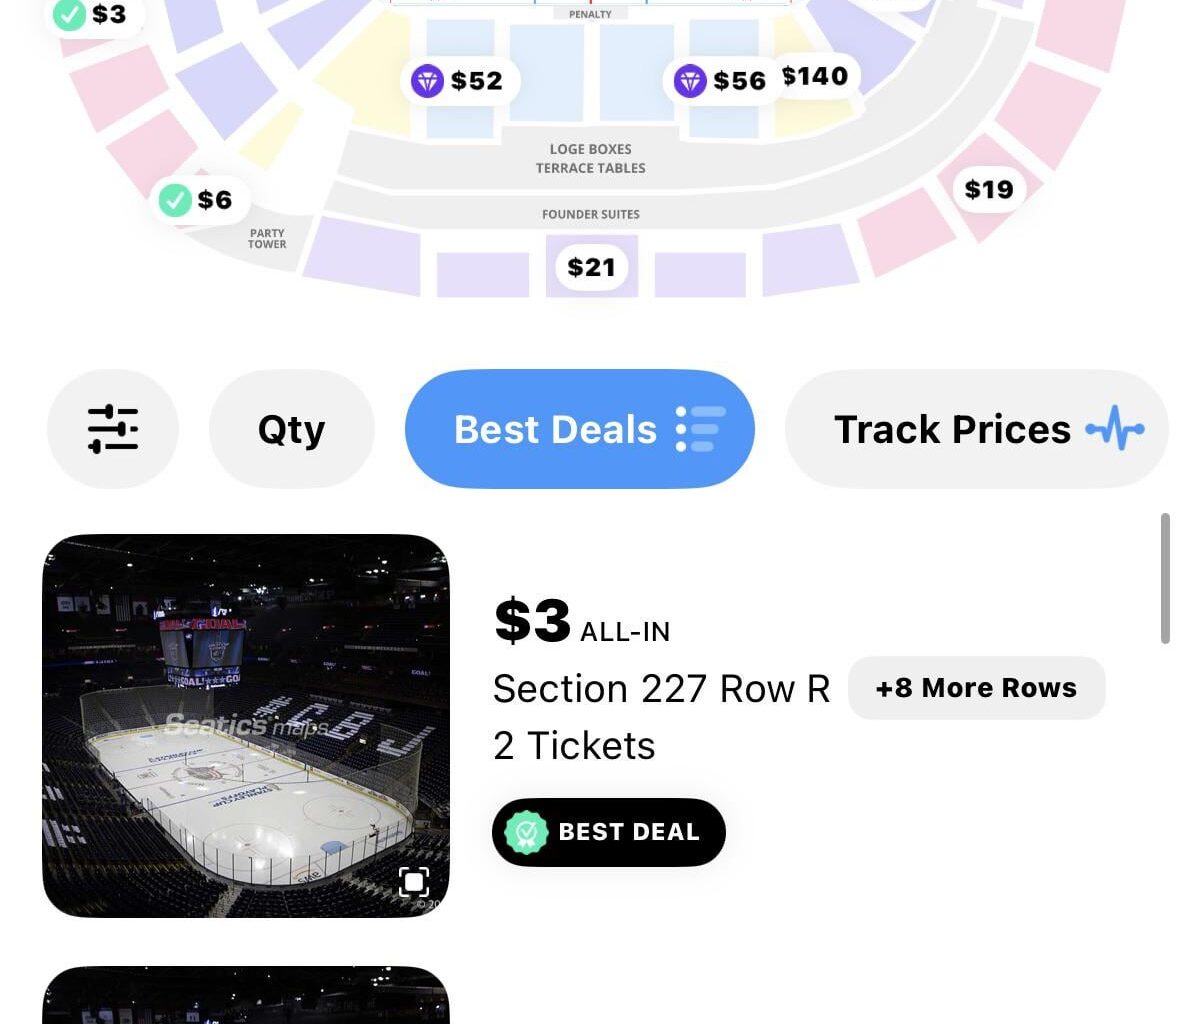Select the $19 price bubble

988,188
